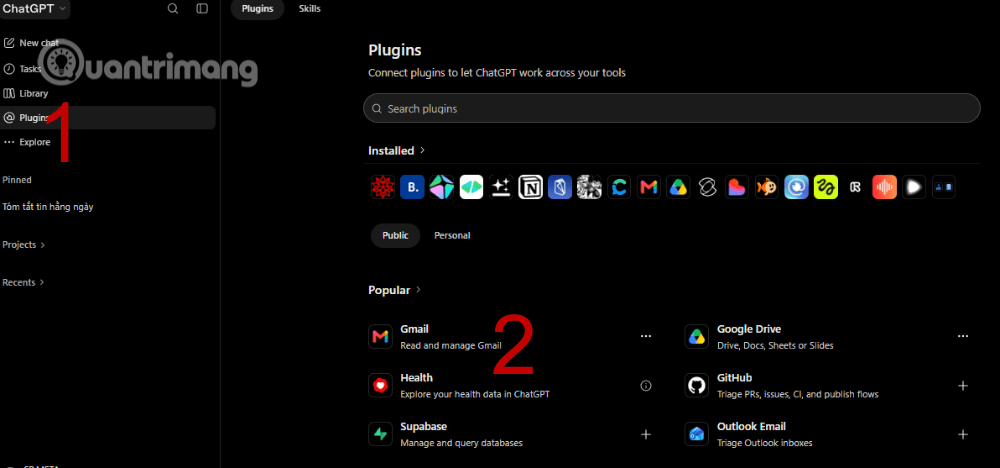Open the Gmail icon in Installed row
The width and height of the screenshot is (1000, 468).
(649, 187)
